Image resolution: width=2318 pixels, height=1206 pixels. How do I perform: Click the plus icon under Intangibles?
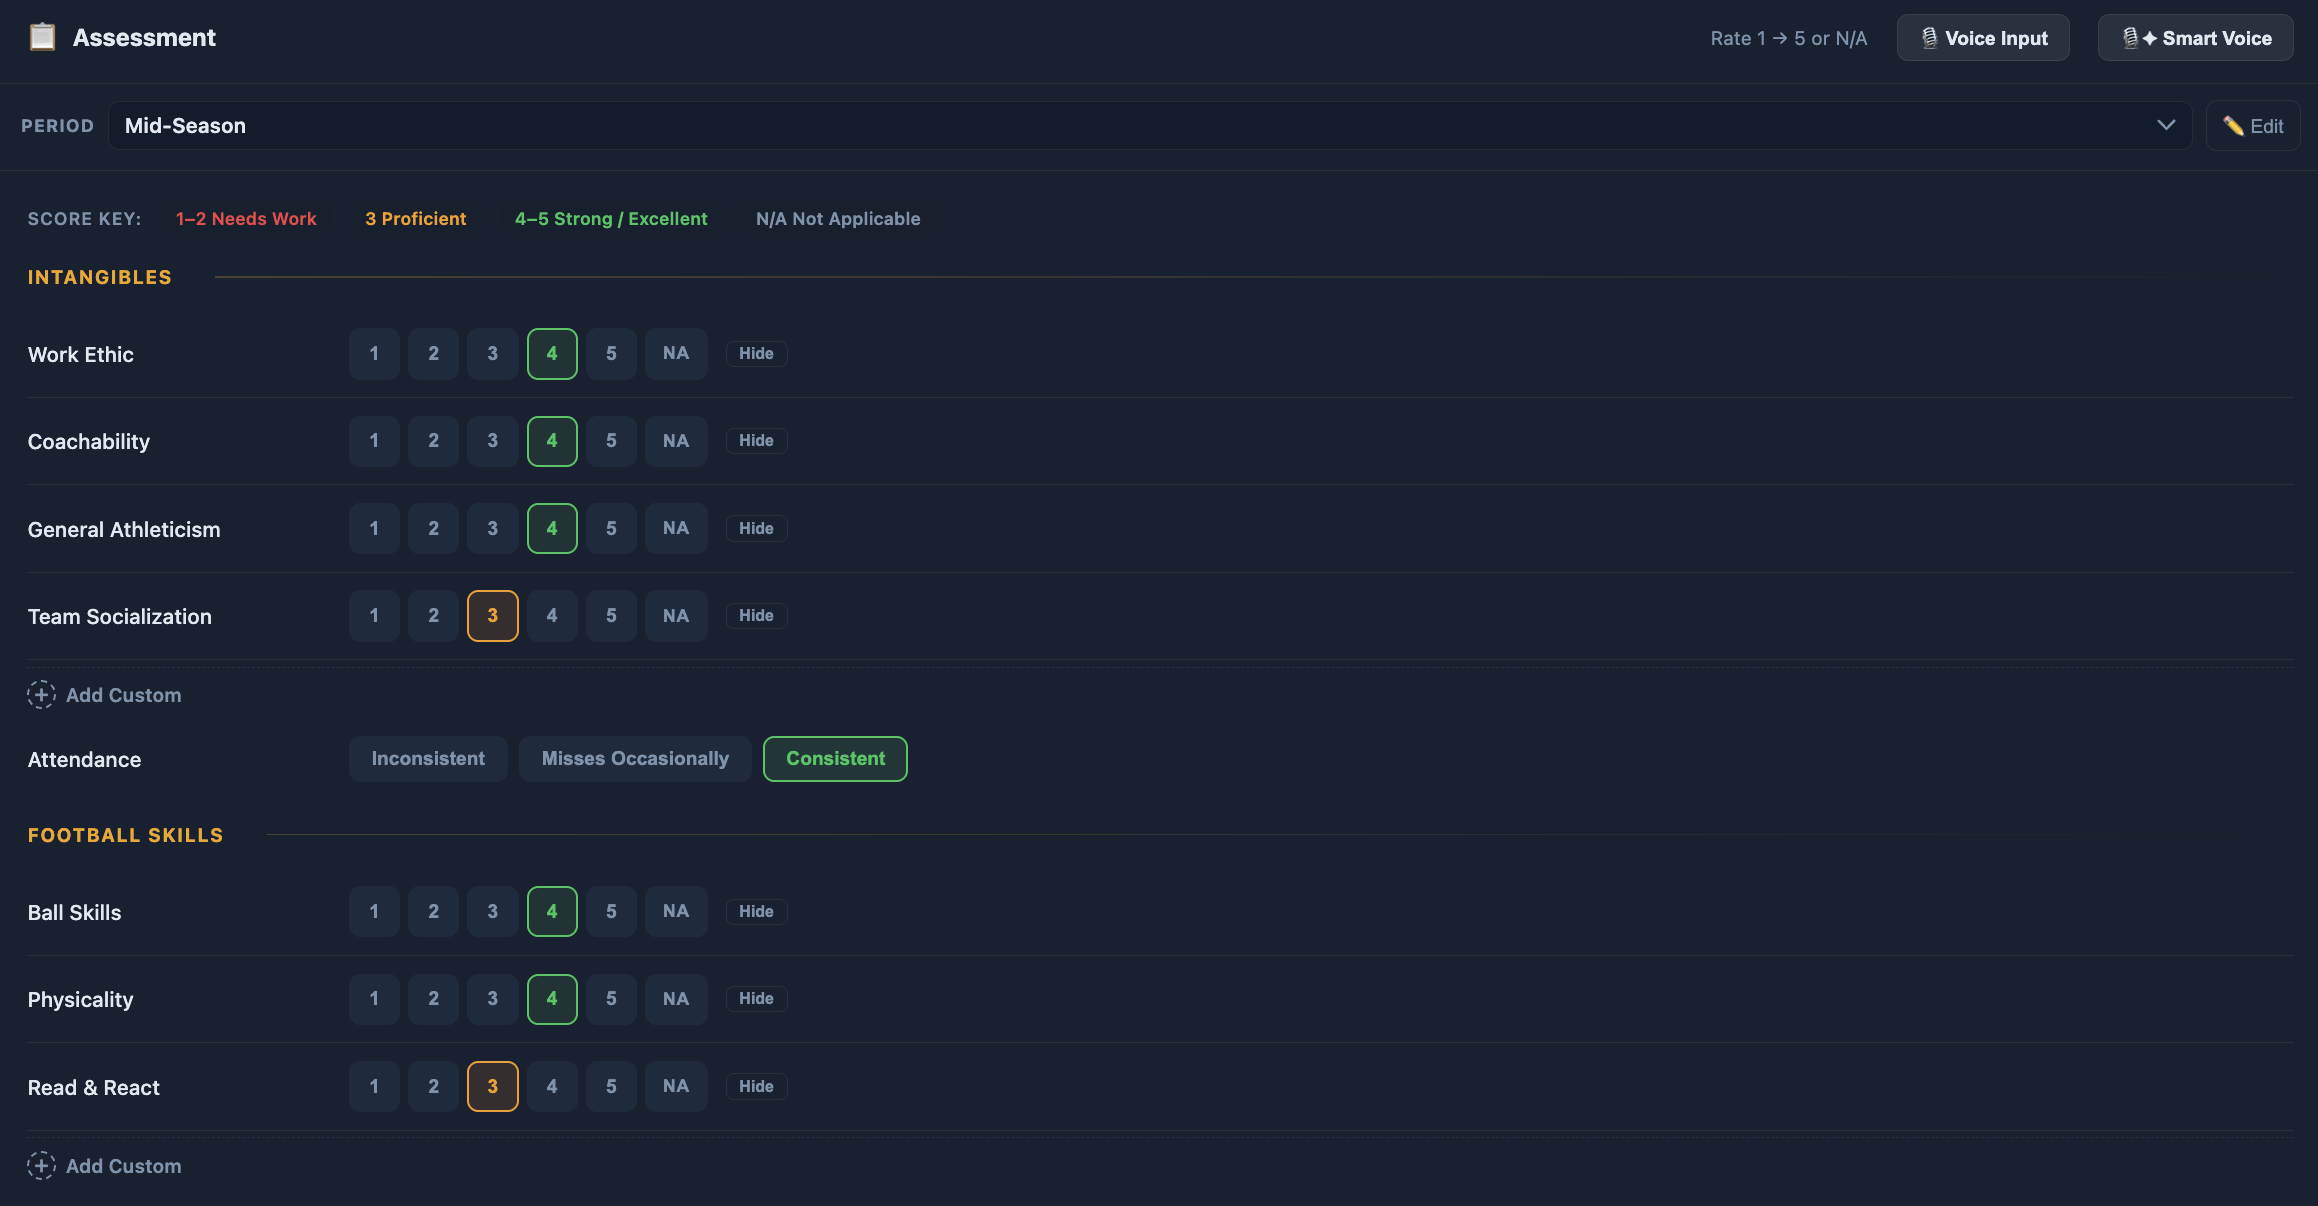click(41, 695)
